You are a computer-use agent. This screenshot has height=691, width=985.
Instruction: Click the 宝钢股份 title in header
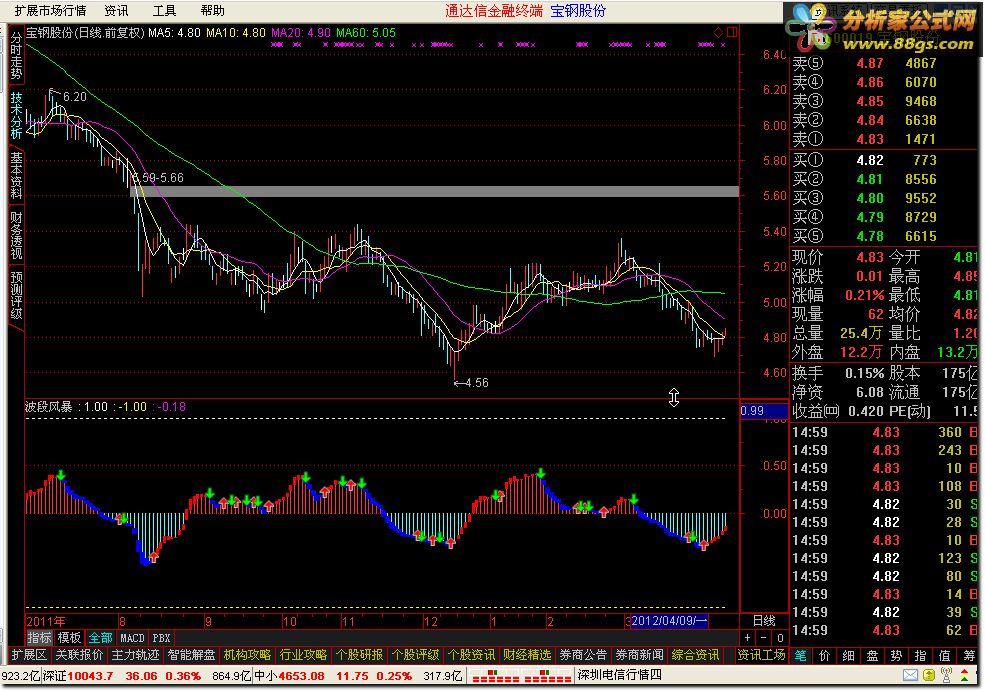click(578, 11)
